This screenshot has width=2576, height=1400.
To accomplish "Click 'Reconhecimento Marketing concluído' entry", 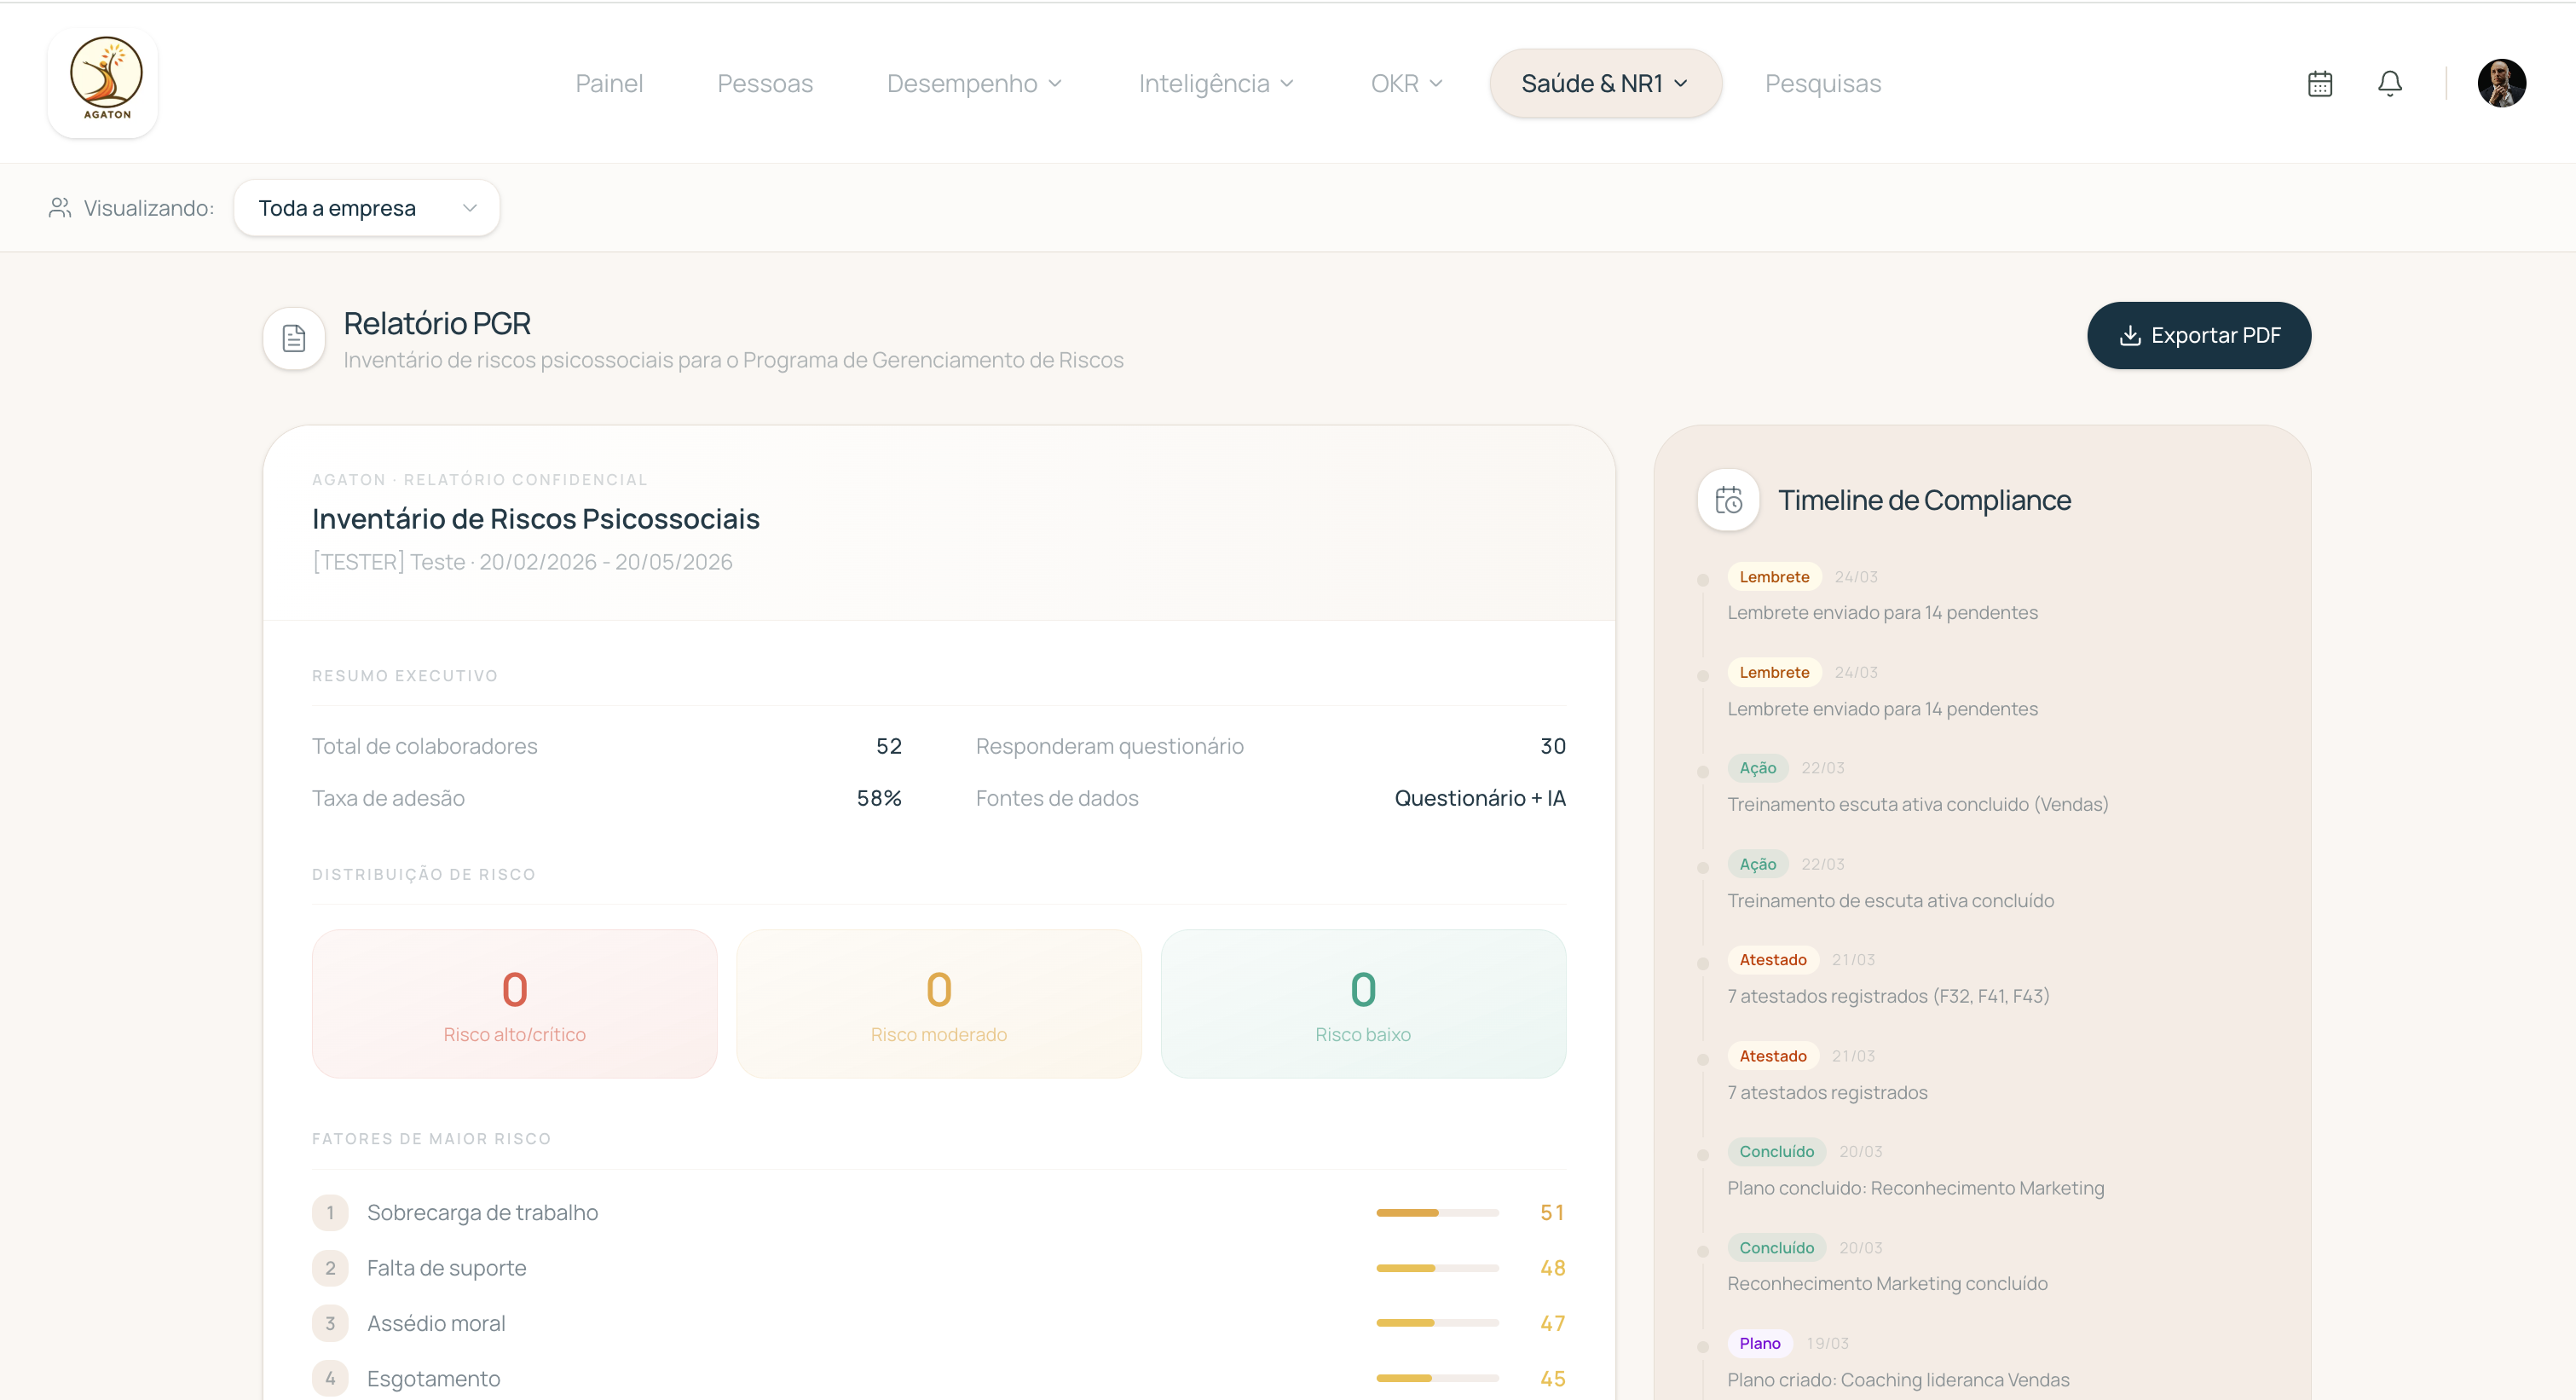I will coord(1887,1283).
